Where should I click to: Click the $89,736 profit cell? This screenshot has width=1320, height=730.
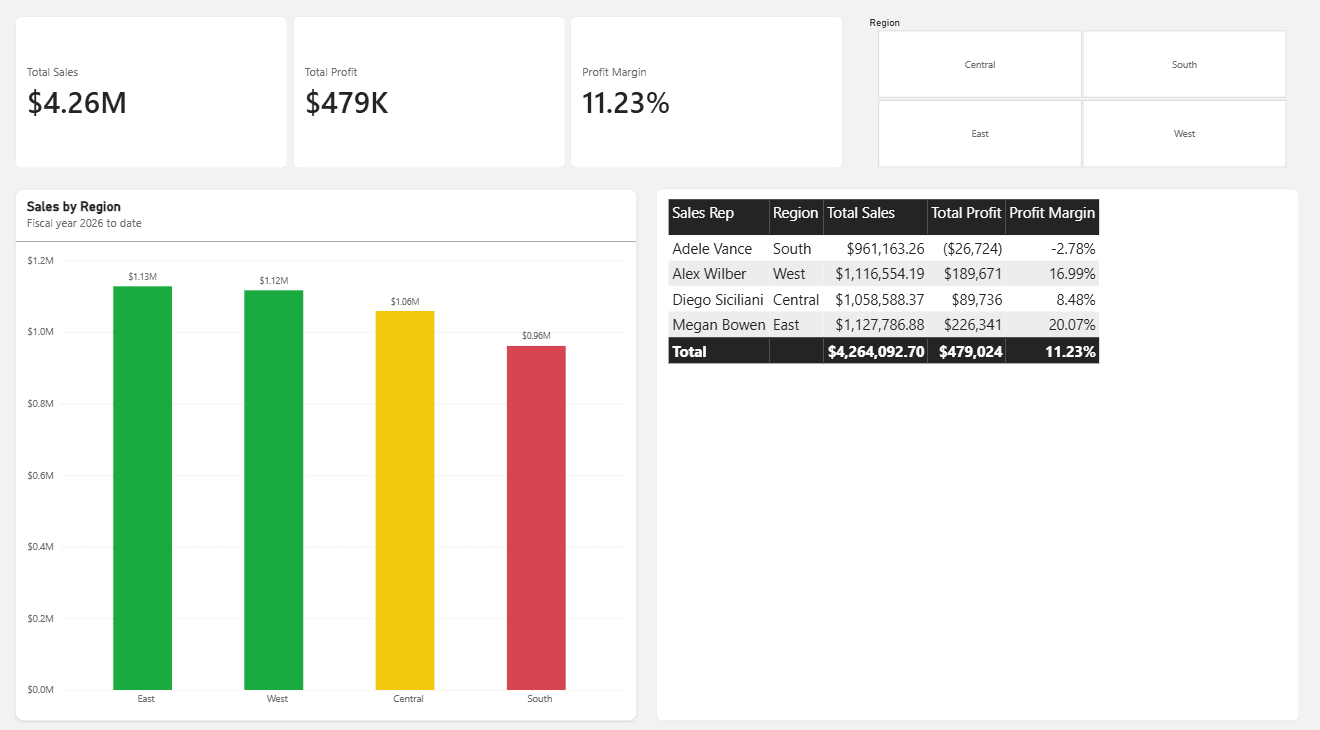click(x=966, y=299)
